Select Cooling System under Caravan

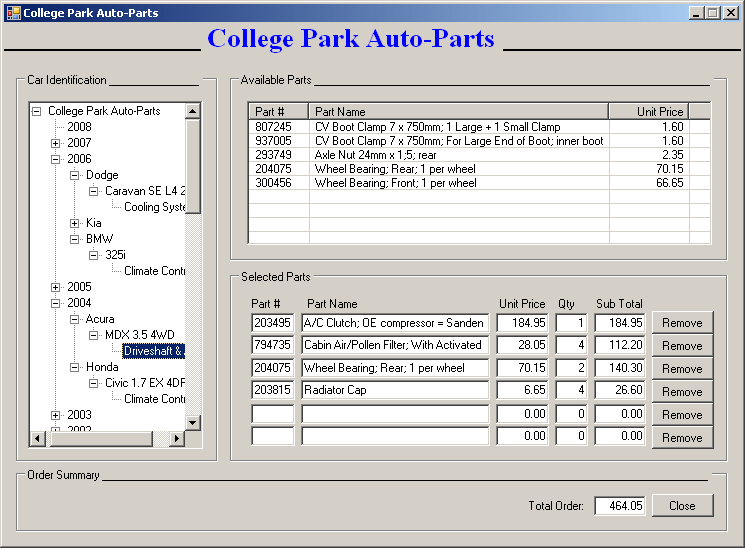coord(154,207)
